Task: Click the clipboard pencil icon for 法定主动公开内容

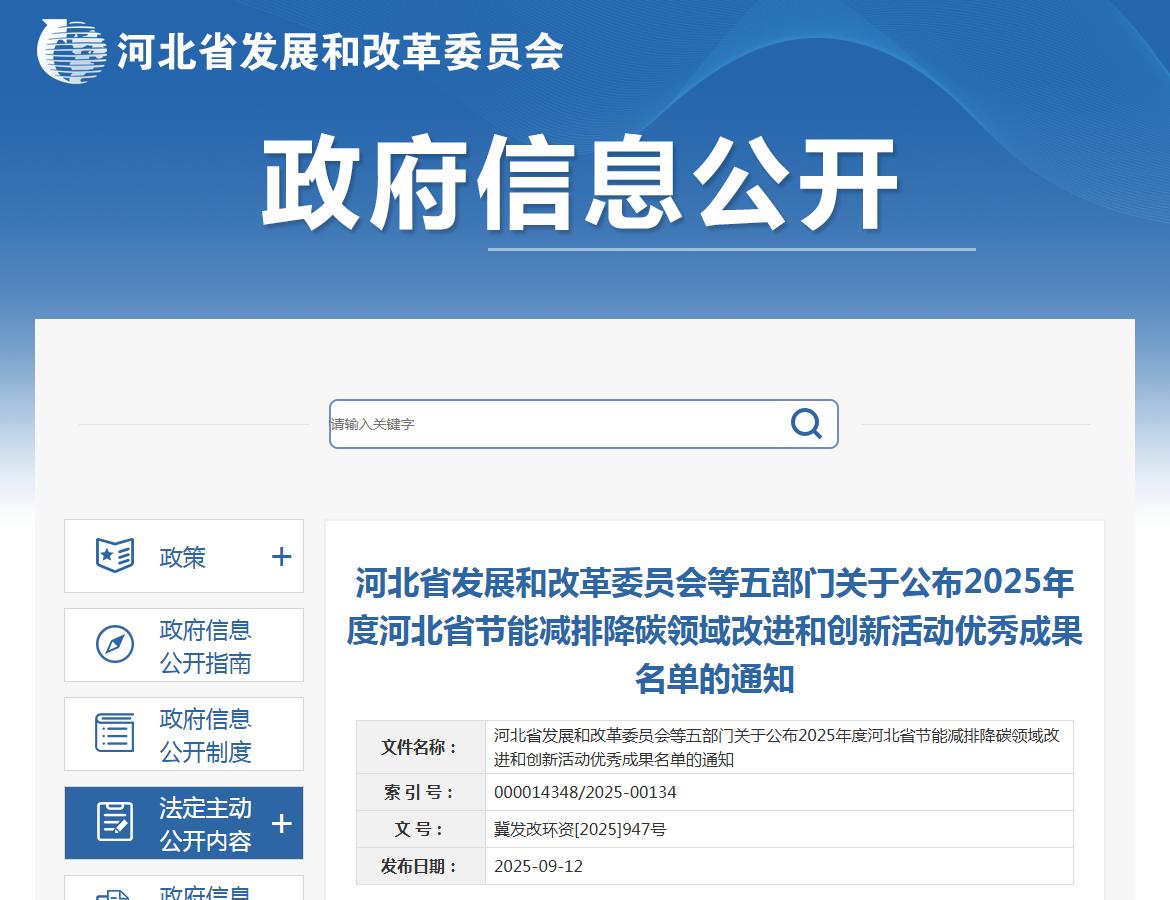Action: point(115,822)
